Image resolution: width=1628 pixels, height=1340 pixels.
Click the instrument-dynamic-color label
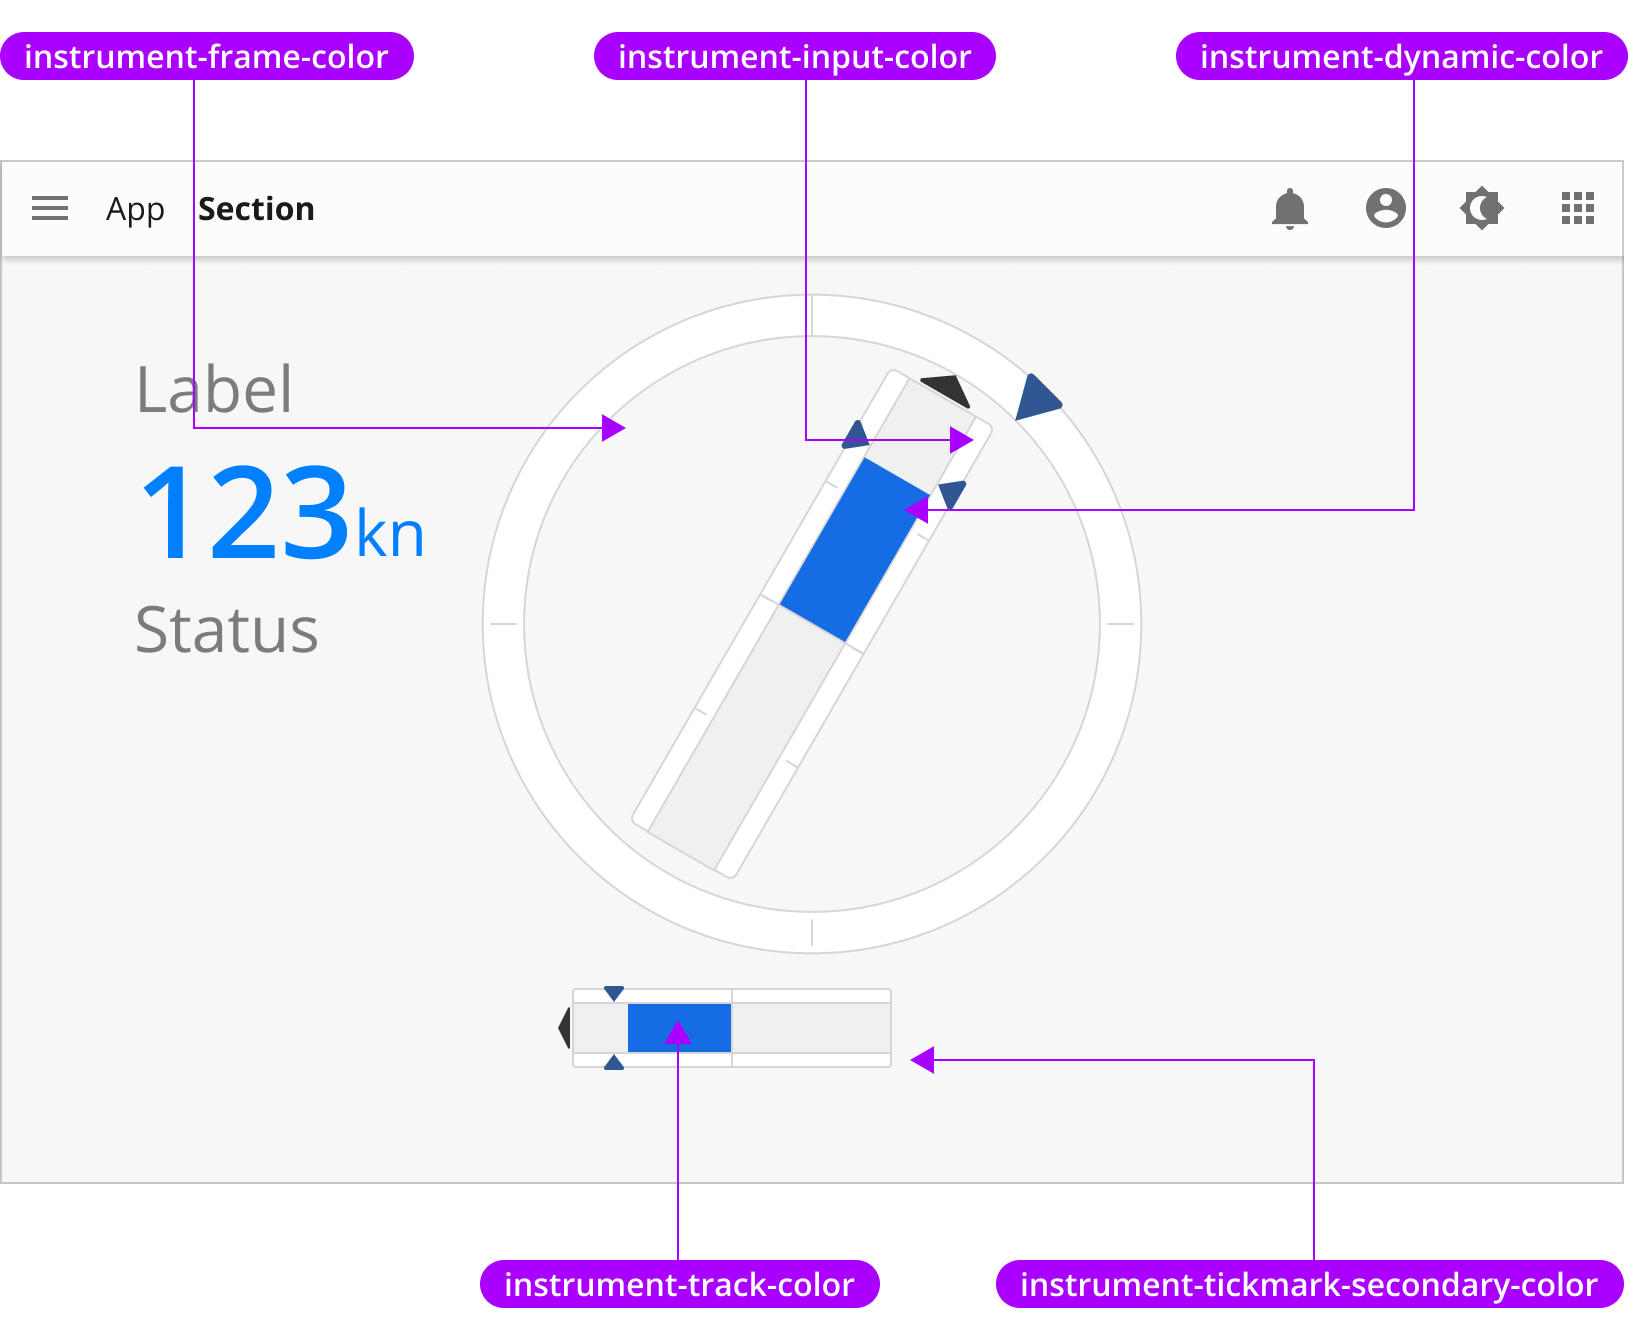[1401, 56]
